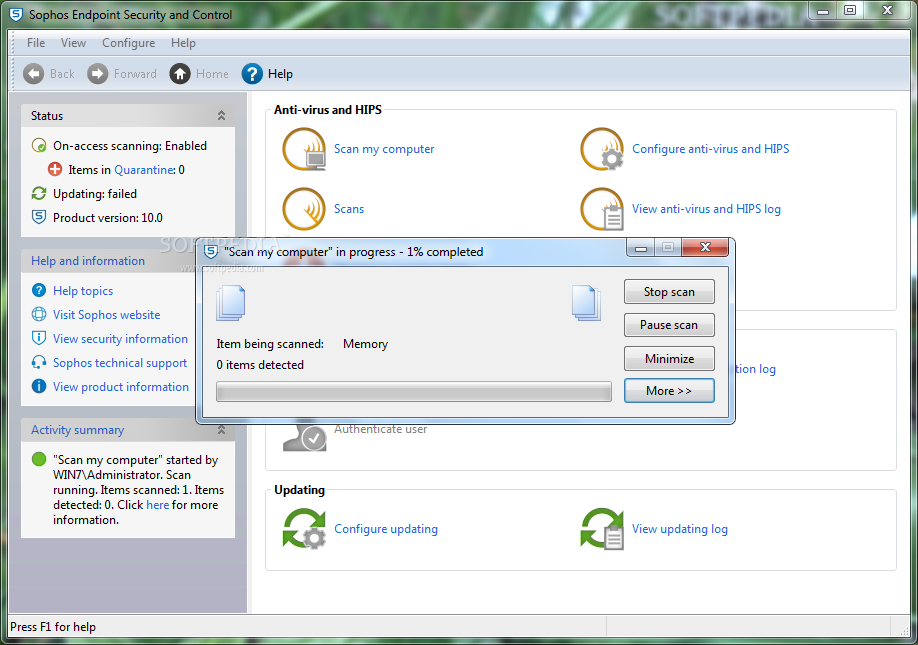
Task: Open the File menu
Action: click(x=36, y=43)
